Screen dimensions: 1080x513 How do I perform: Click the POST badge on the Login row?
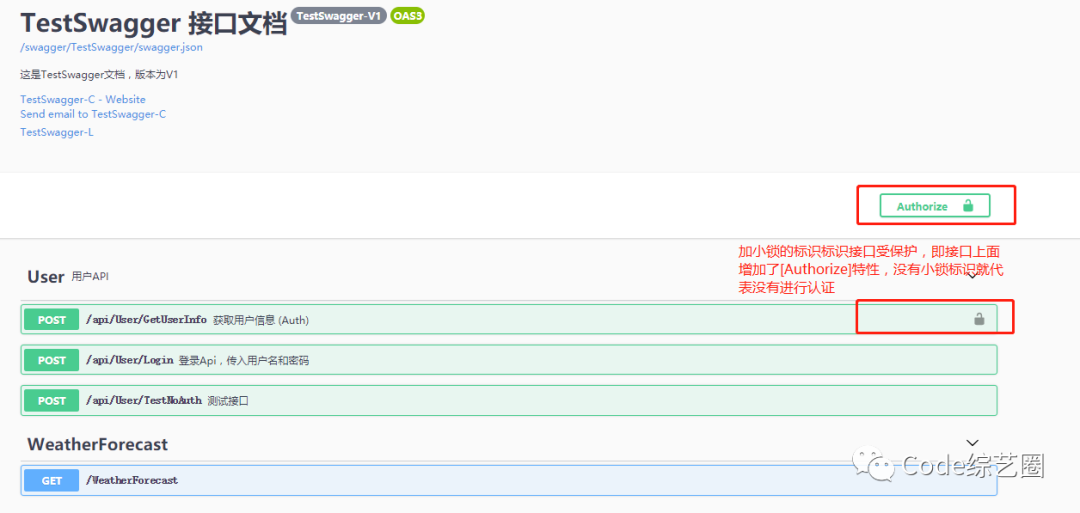(52, 360)
